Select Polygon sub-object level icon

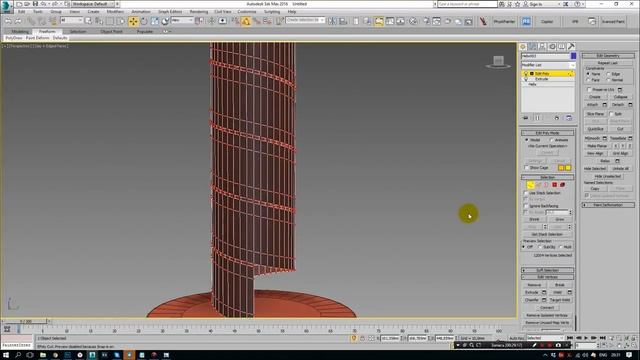[x=555, y=185]
